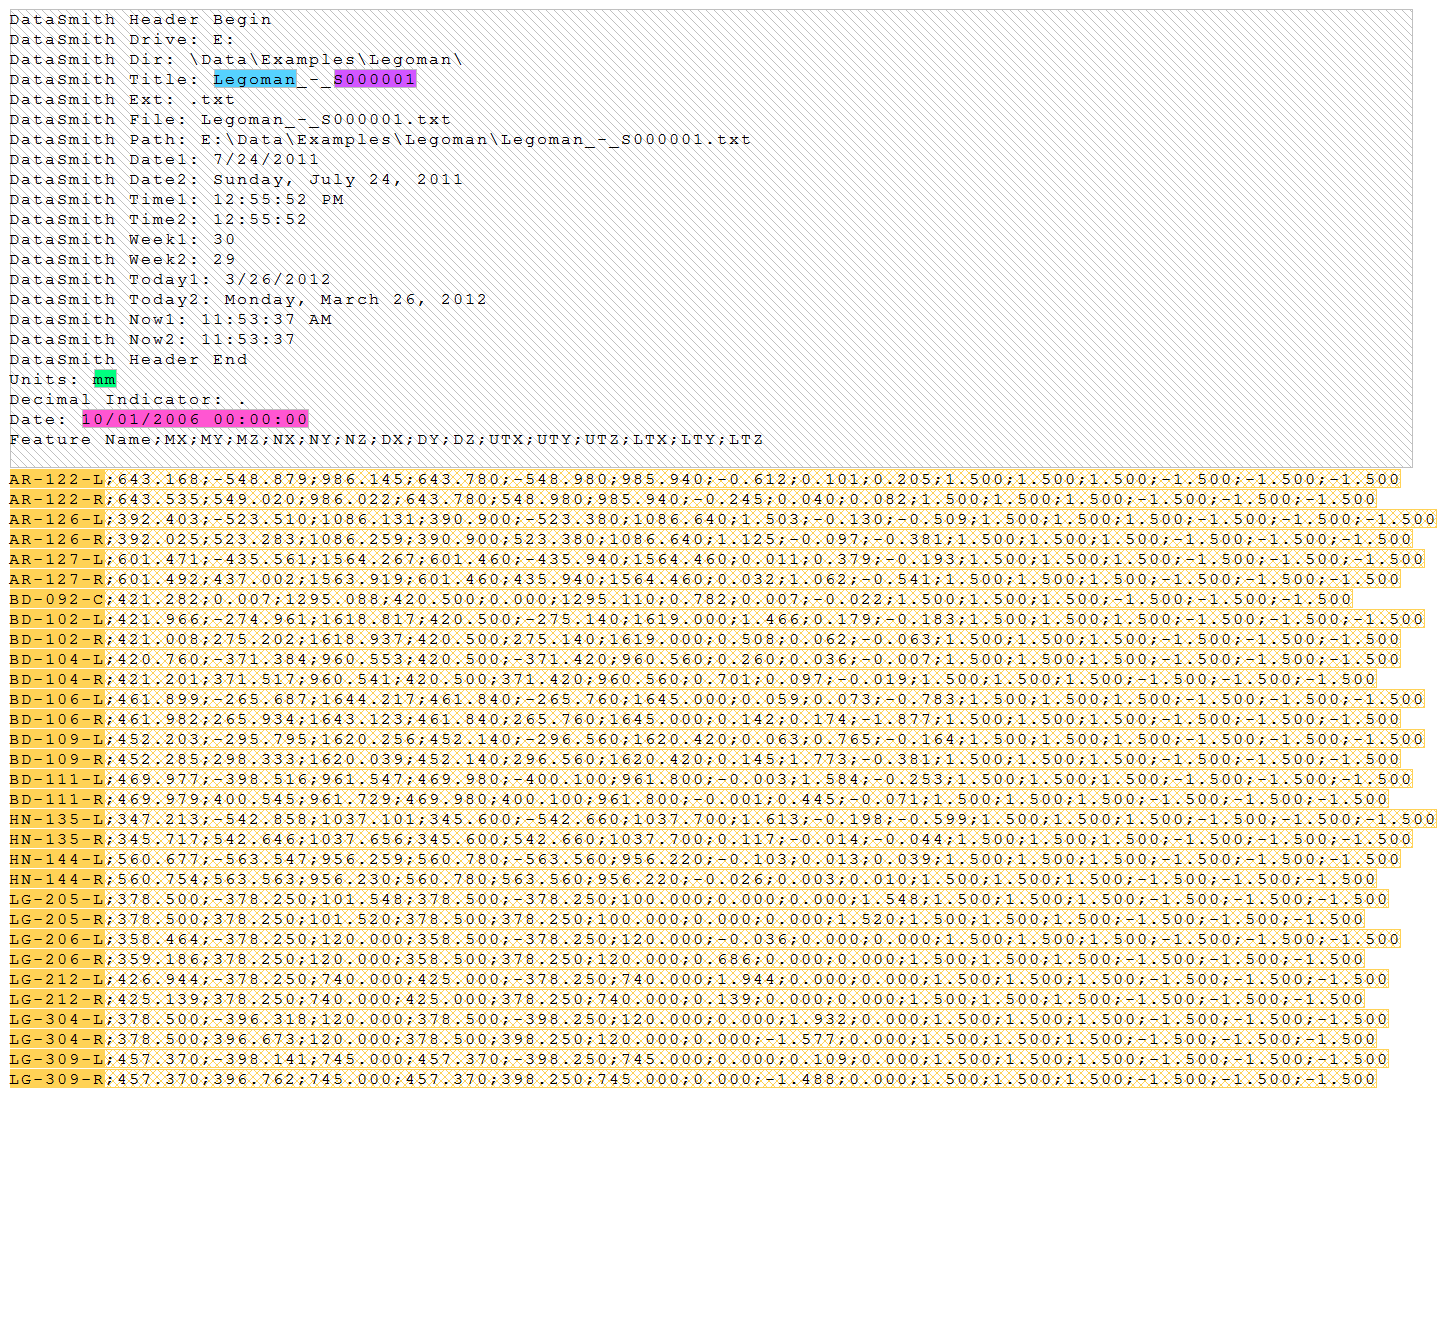
Task: Click the LG-205-L feature label
Action: (57, 899)
